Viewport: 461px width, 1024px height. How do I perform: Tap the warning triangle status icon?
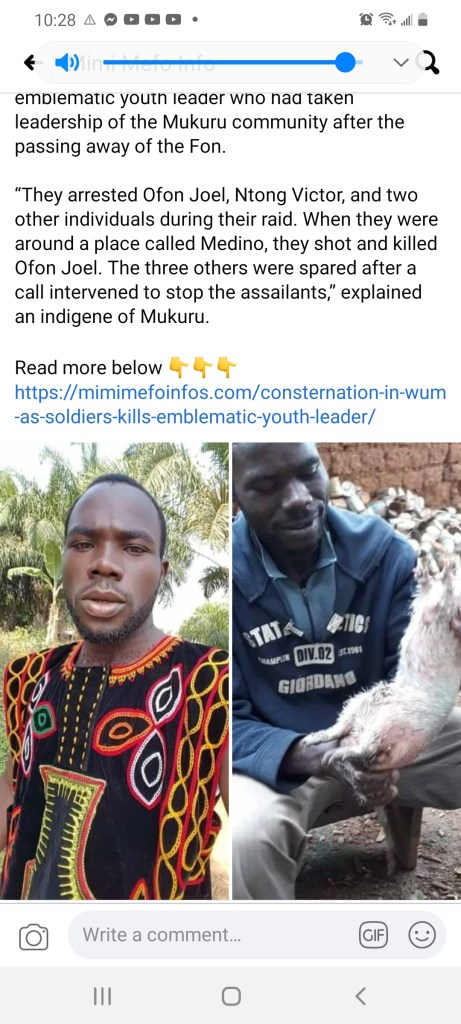coord(91,20)
